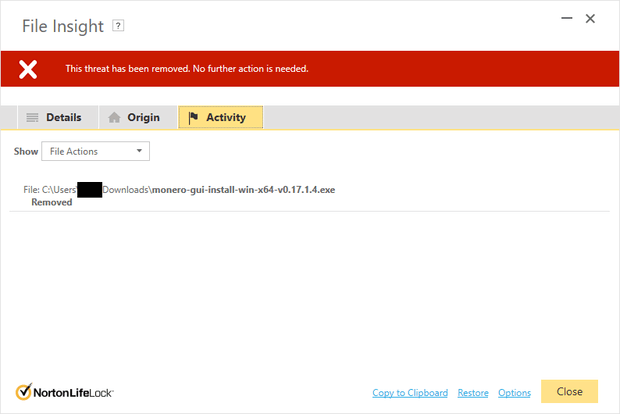Open the File Actions show dropdown
Screen dimensions: 620x414
(95, 151)
